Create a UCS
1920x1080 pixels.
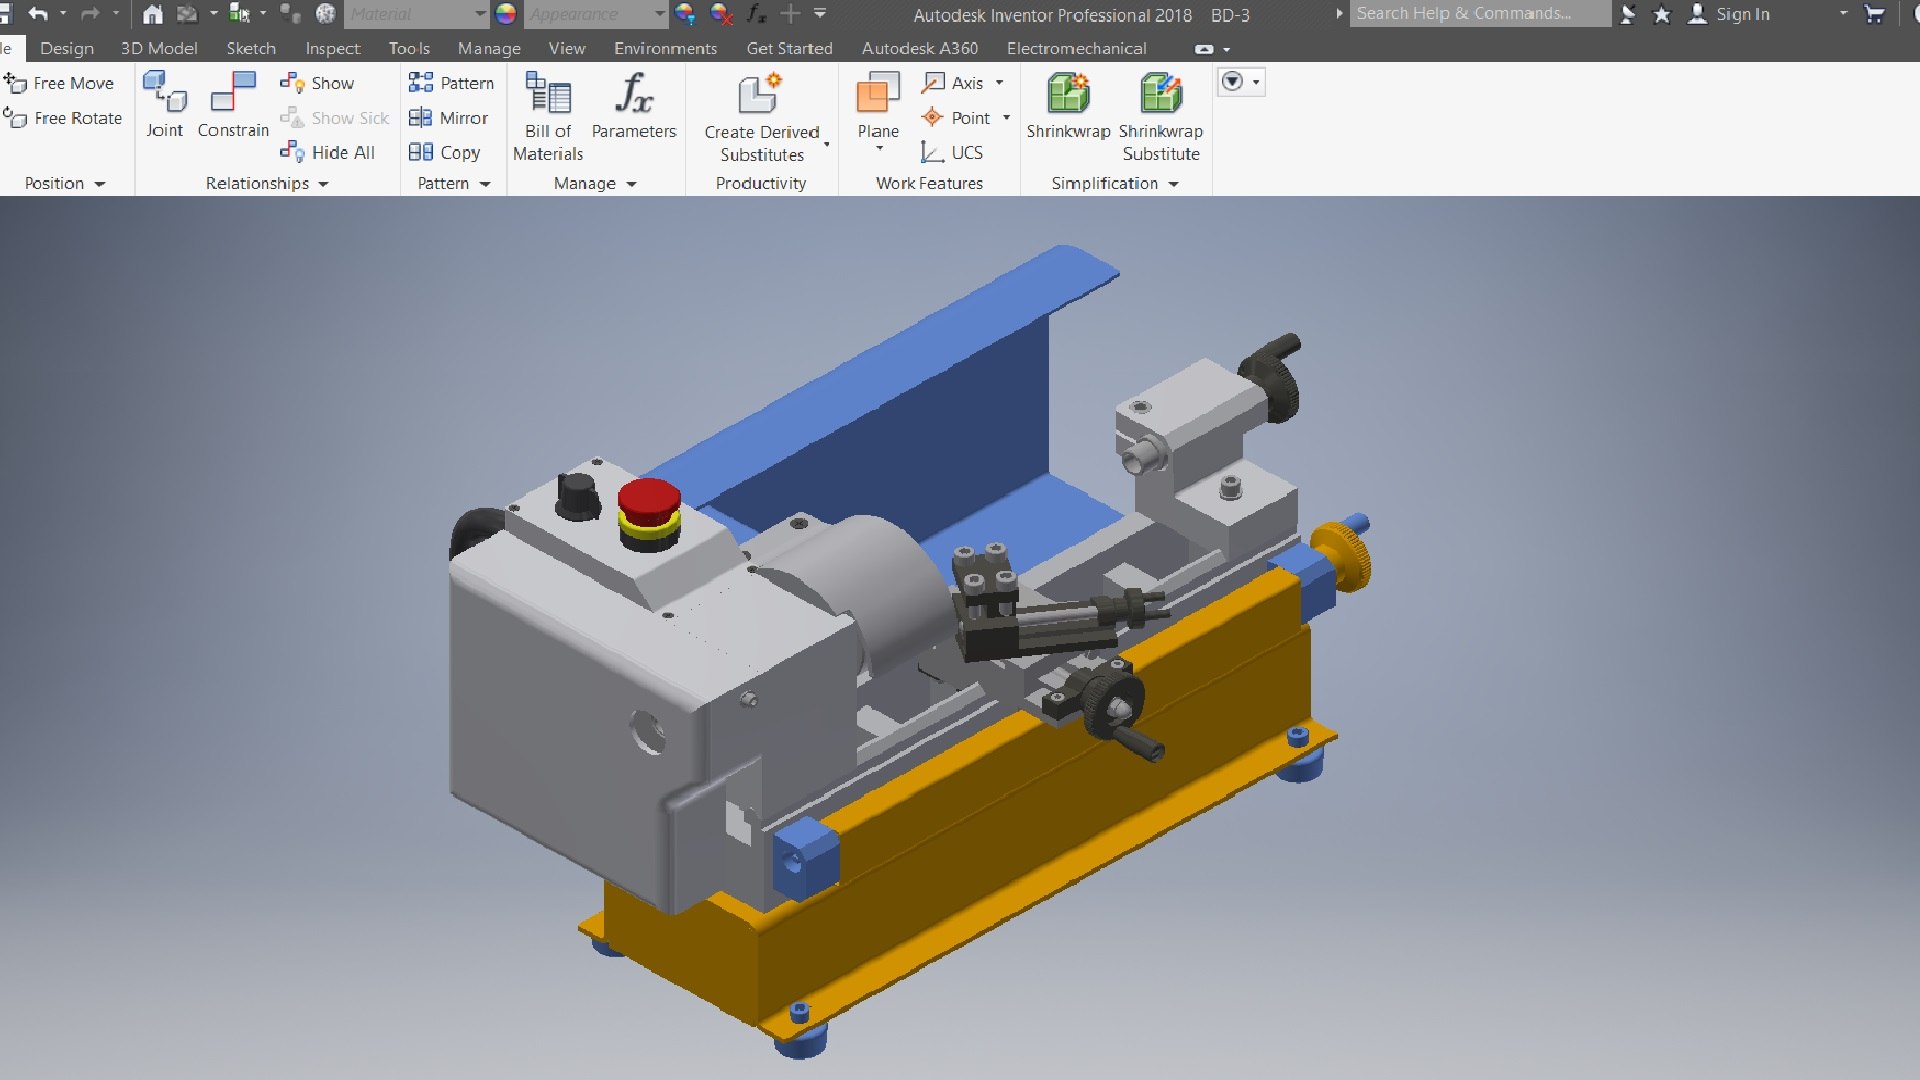click(x=952, y=152)
